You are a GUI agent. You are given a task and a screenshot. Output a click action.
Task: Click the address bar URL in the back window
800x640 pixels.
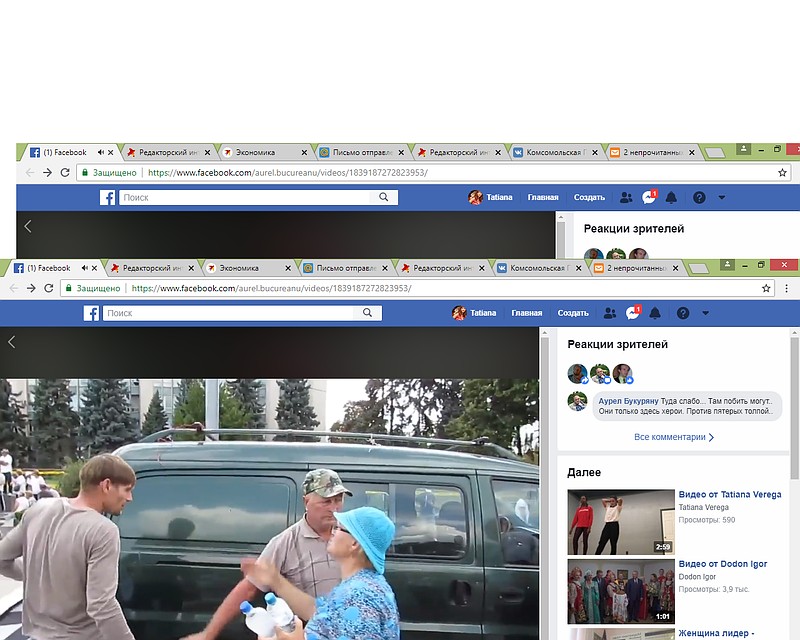point(288,173)
